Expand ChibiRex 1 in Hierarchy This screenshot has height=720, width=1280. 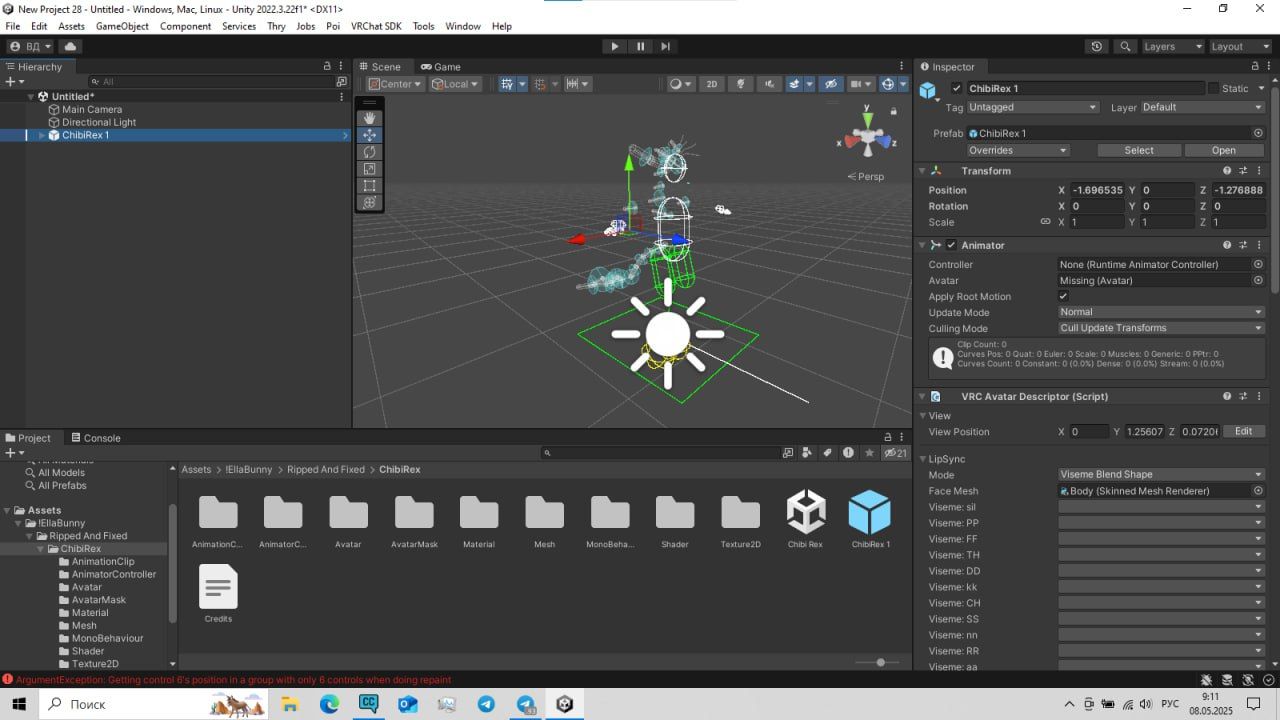click(x=42, y=135)
